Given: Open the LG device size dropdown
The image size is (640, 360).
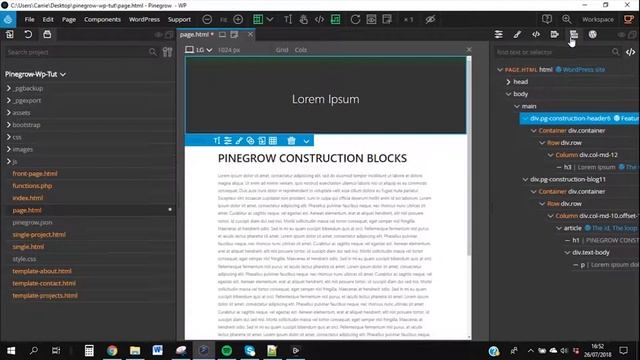Looking at the screenshot, I should pyautogui.click(x=199, y=50).
